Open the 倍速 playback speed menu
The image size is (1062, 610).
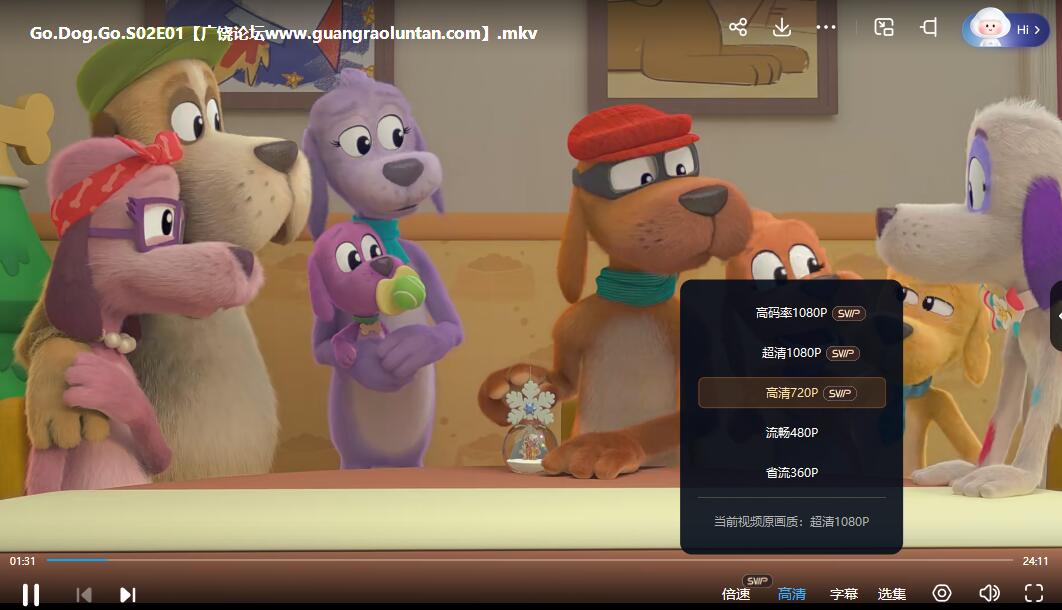[736, 594]
